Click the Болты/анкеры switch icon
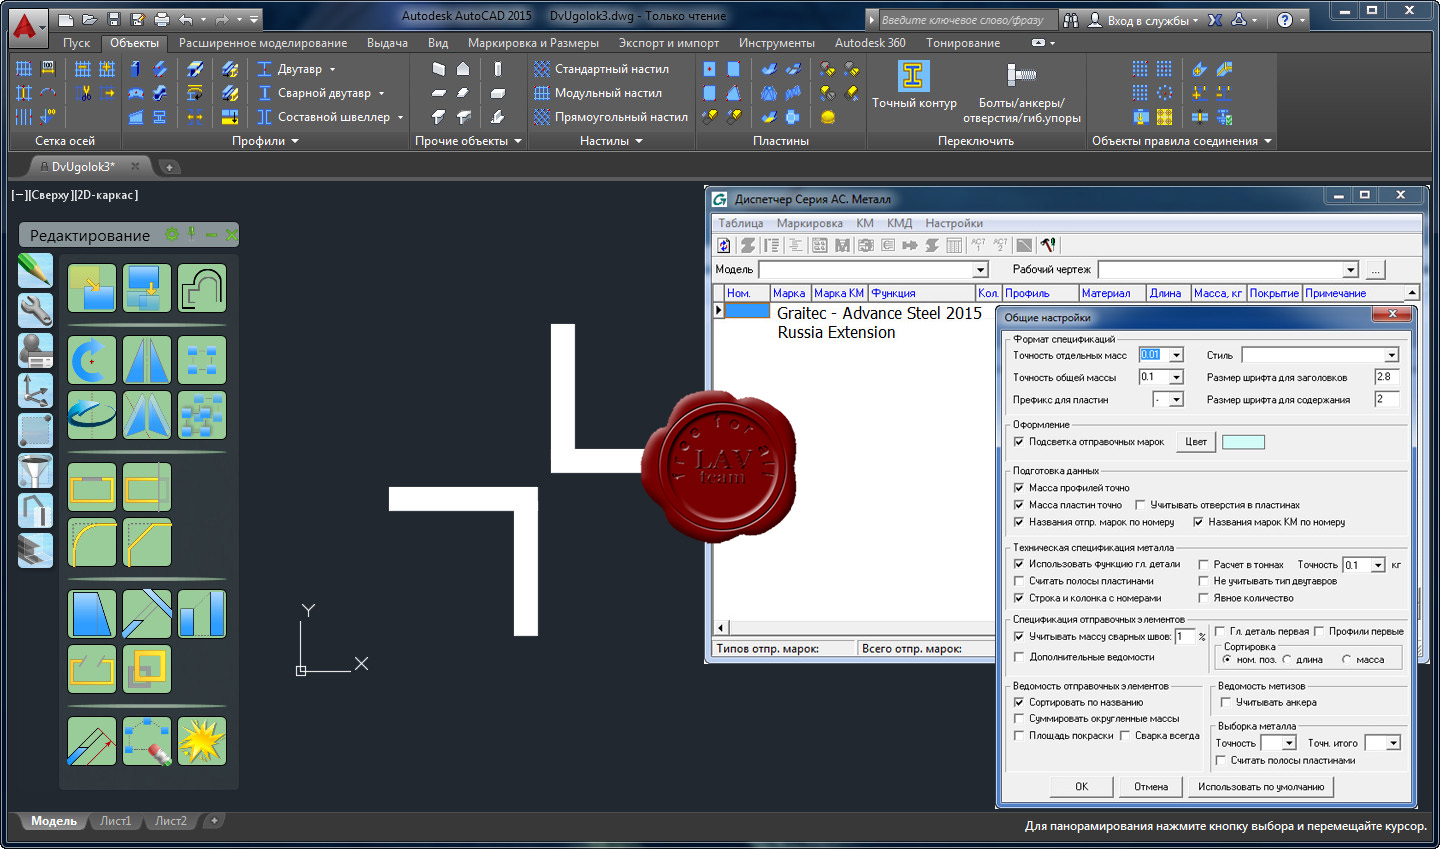The width and height of the screenshot is (1440, 849). [x=1021, y=75]
